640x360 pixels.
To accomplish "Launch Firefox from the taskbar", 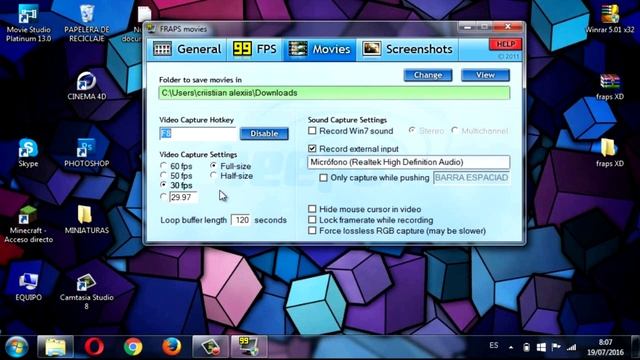I will [x=172, y=347].
